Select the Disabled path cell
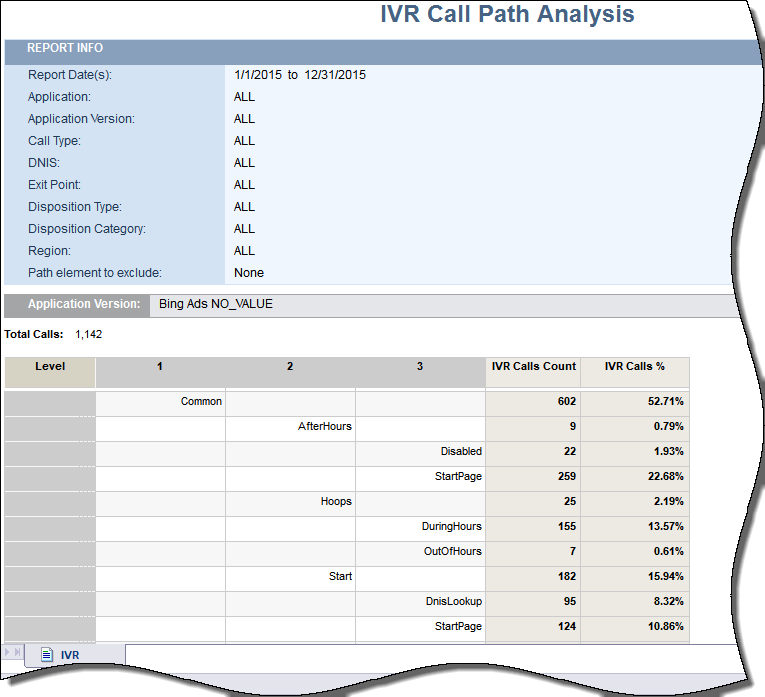 [x=460, y=452]
